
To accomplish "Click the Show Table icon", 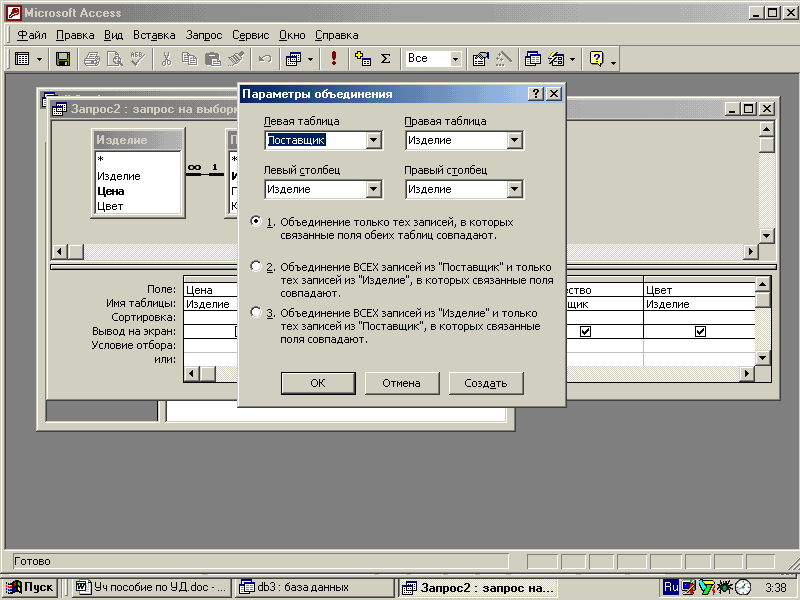I will [363, 59].
